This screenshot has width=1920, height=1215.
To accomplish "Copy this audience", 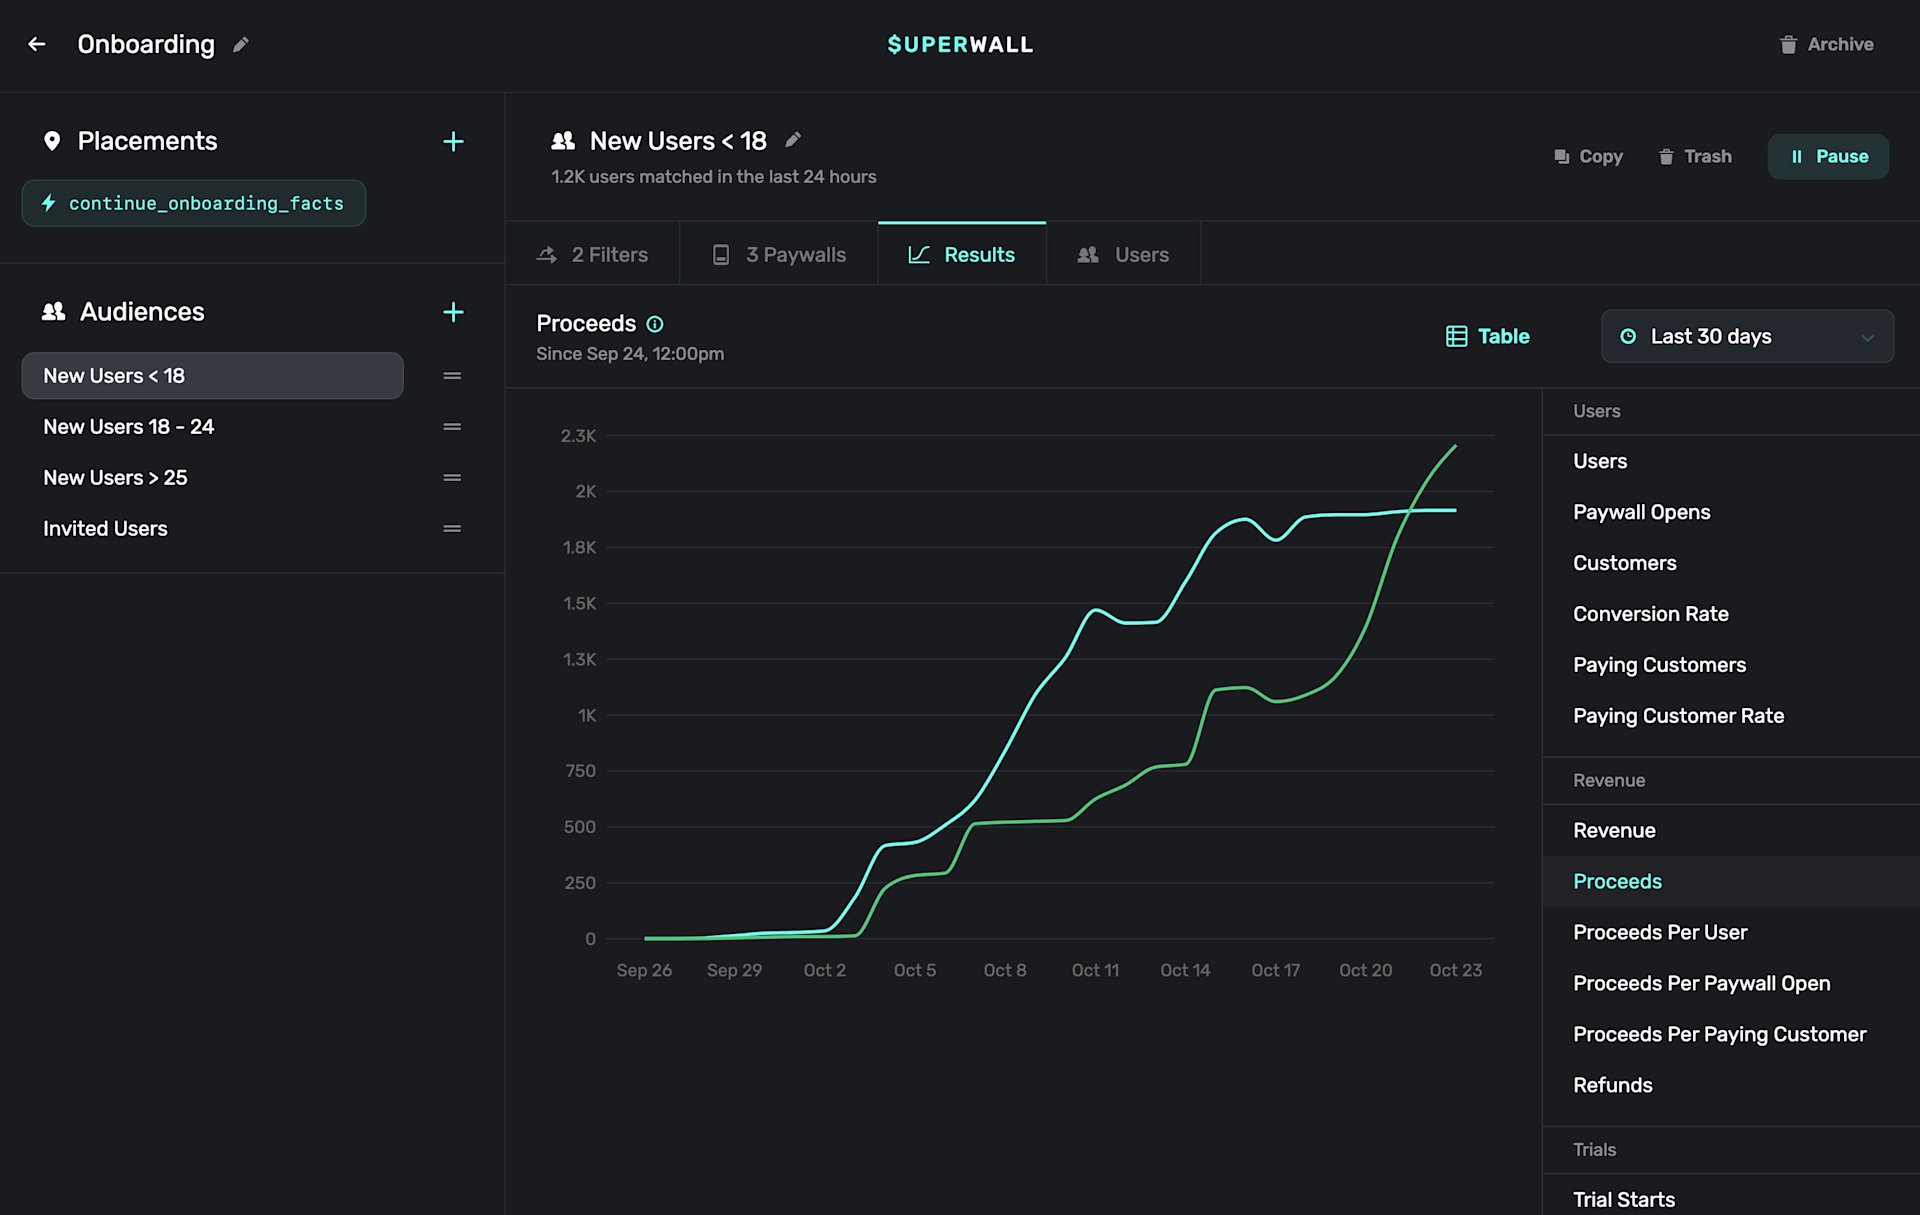I will click(1588, 157).
